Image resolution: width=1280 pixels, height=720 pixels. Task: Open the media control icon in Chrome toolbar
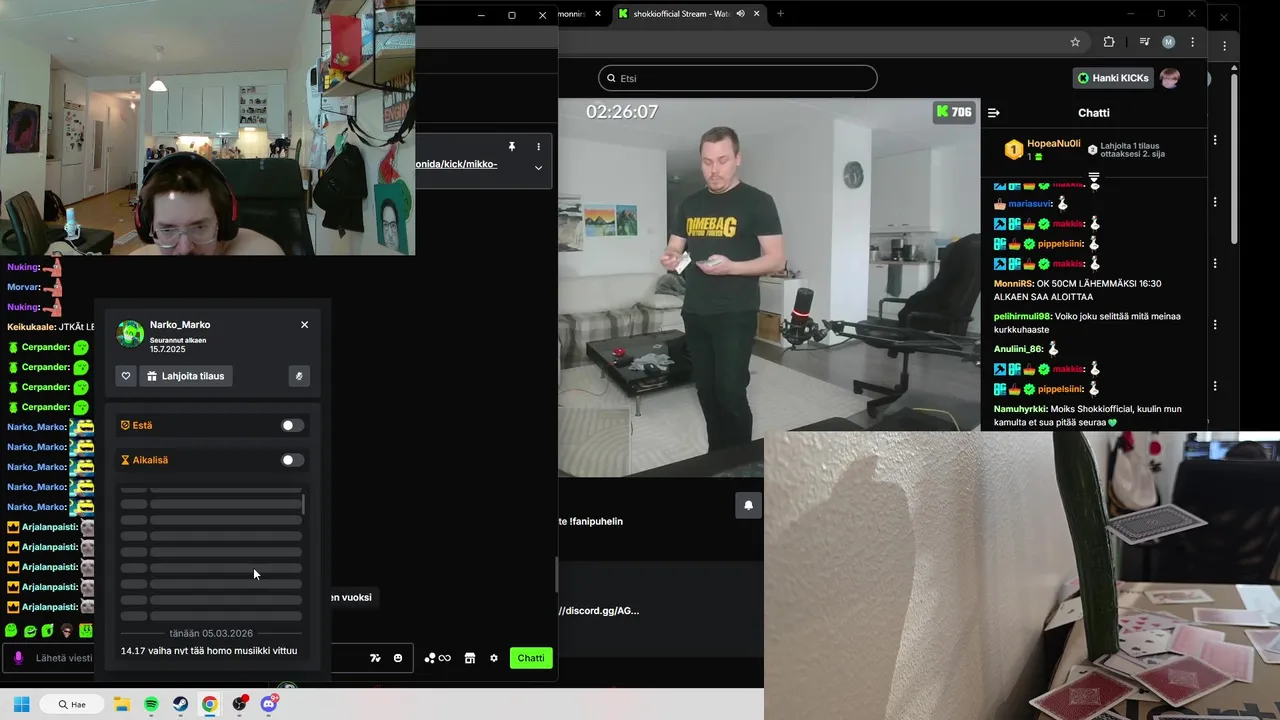1144,42
